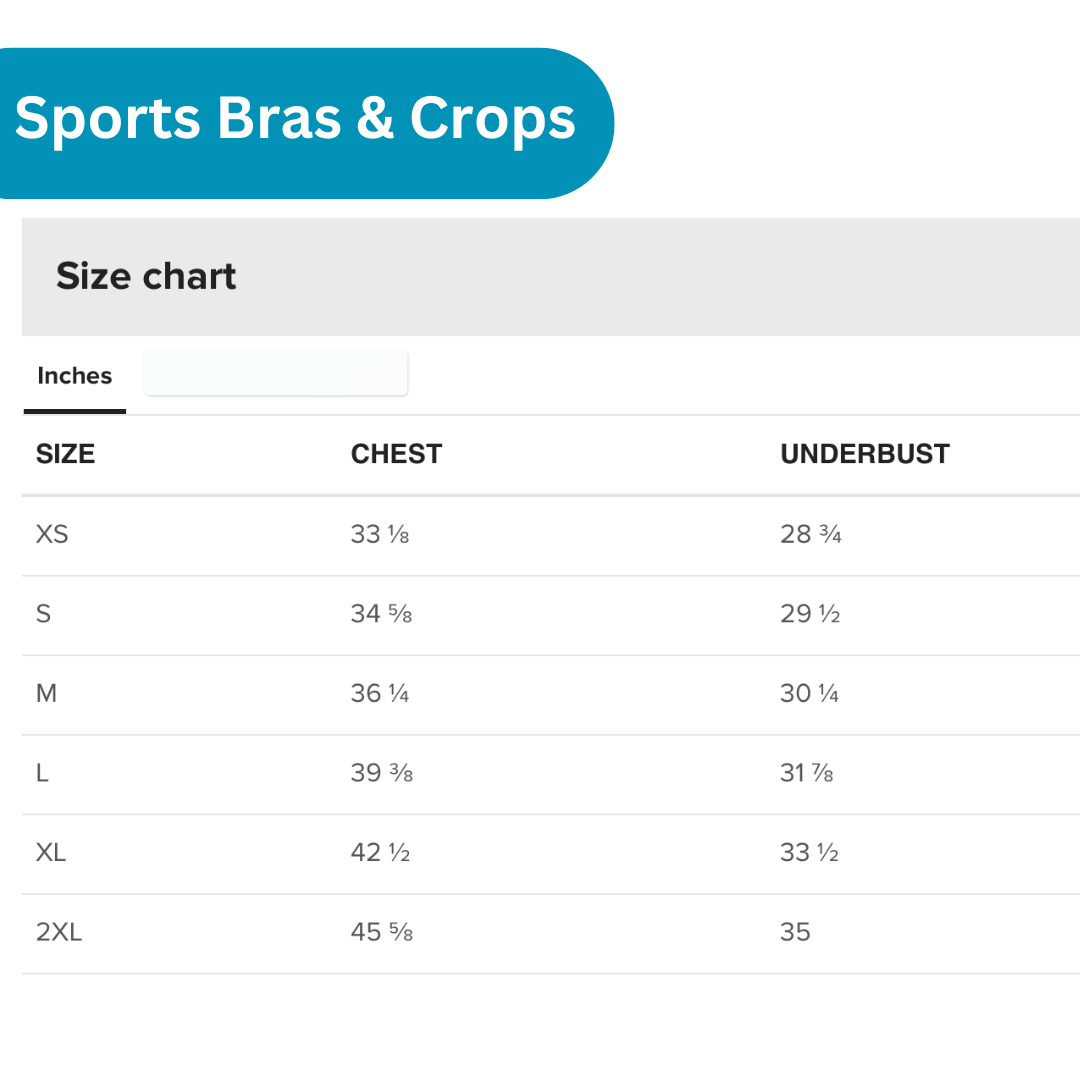Click the blank tab beside Inches

point(275,373)
